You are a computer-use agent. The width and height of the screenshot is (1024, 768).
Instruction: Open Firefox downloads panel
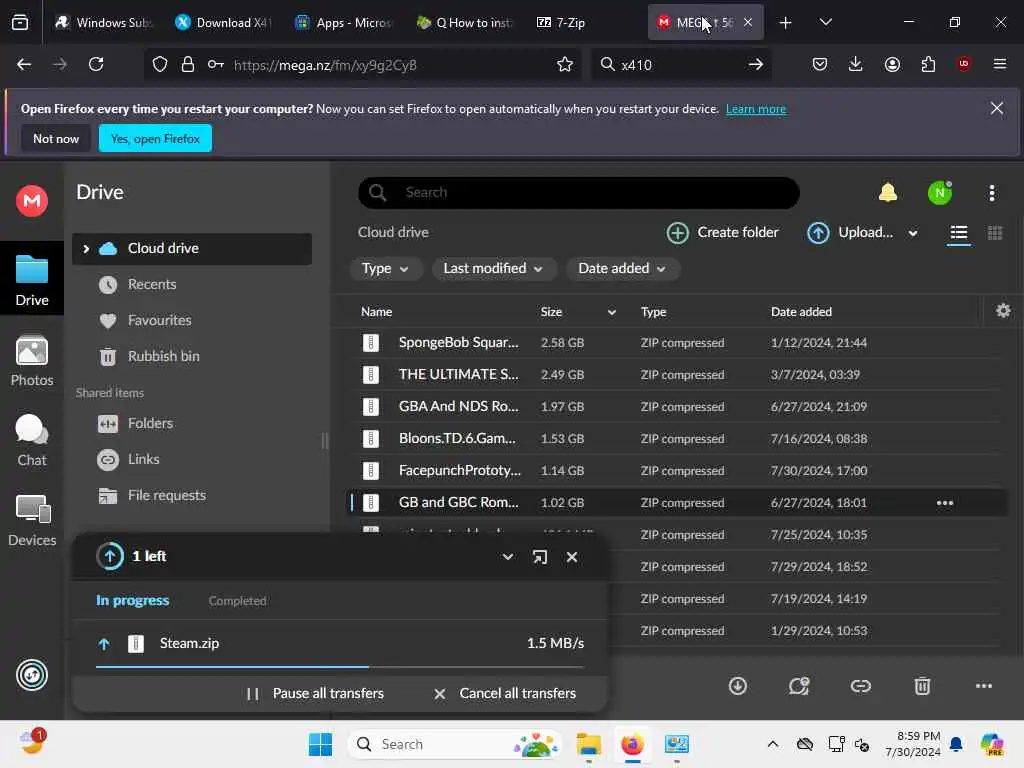click(856, 65)
